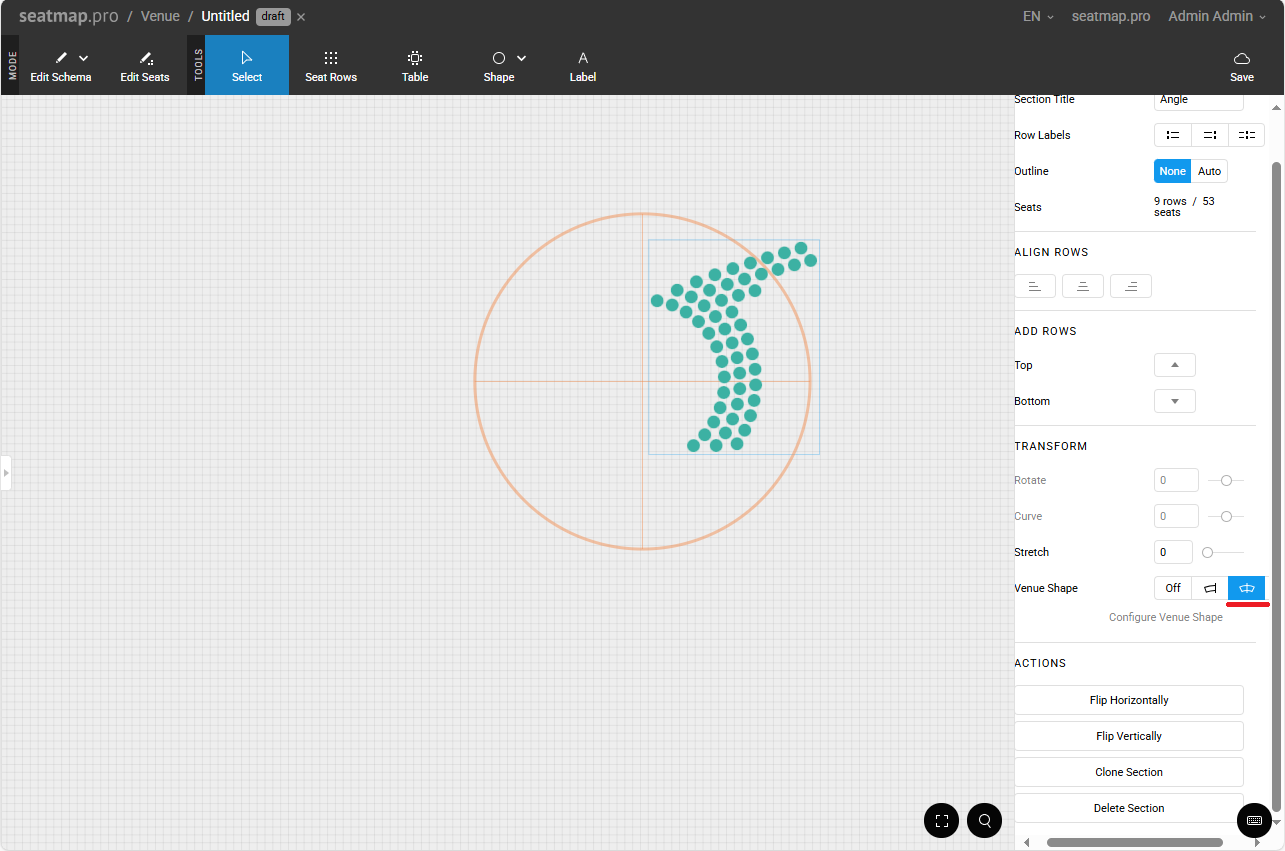Align rows to the center
This screenshot has height=851, width=1285.
click(x=1083, y=287)
